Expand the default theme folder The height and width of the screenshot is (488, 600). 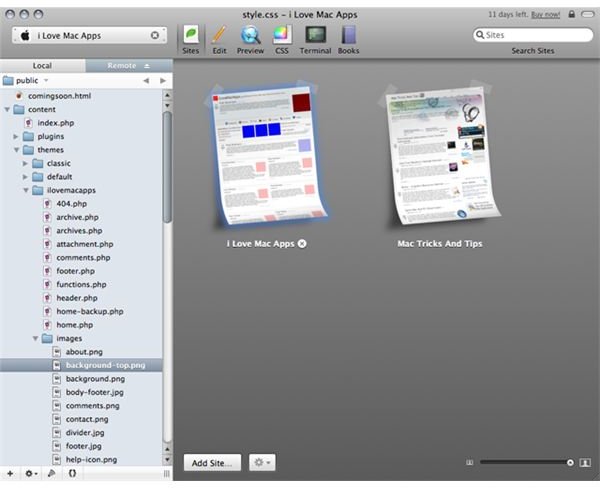25,177
